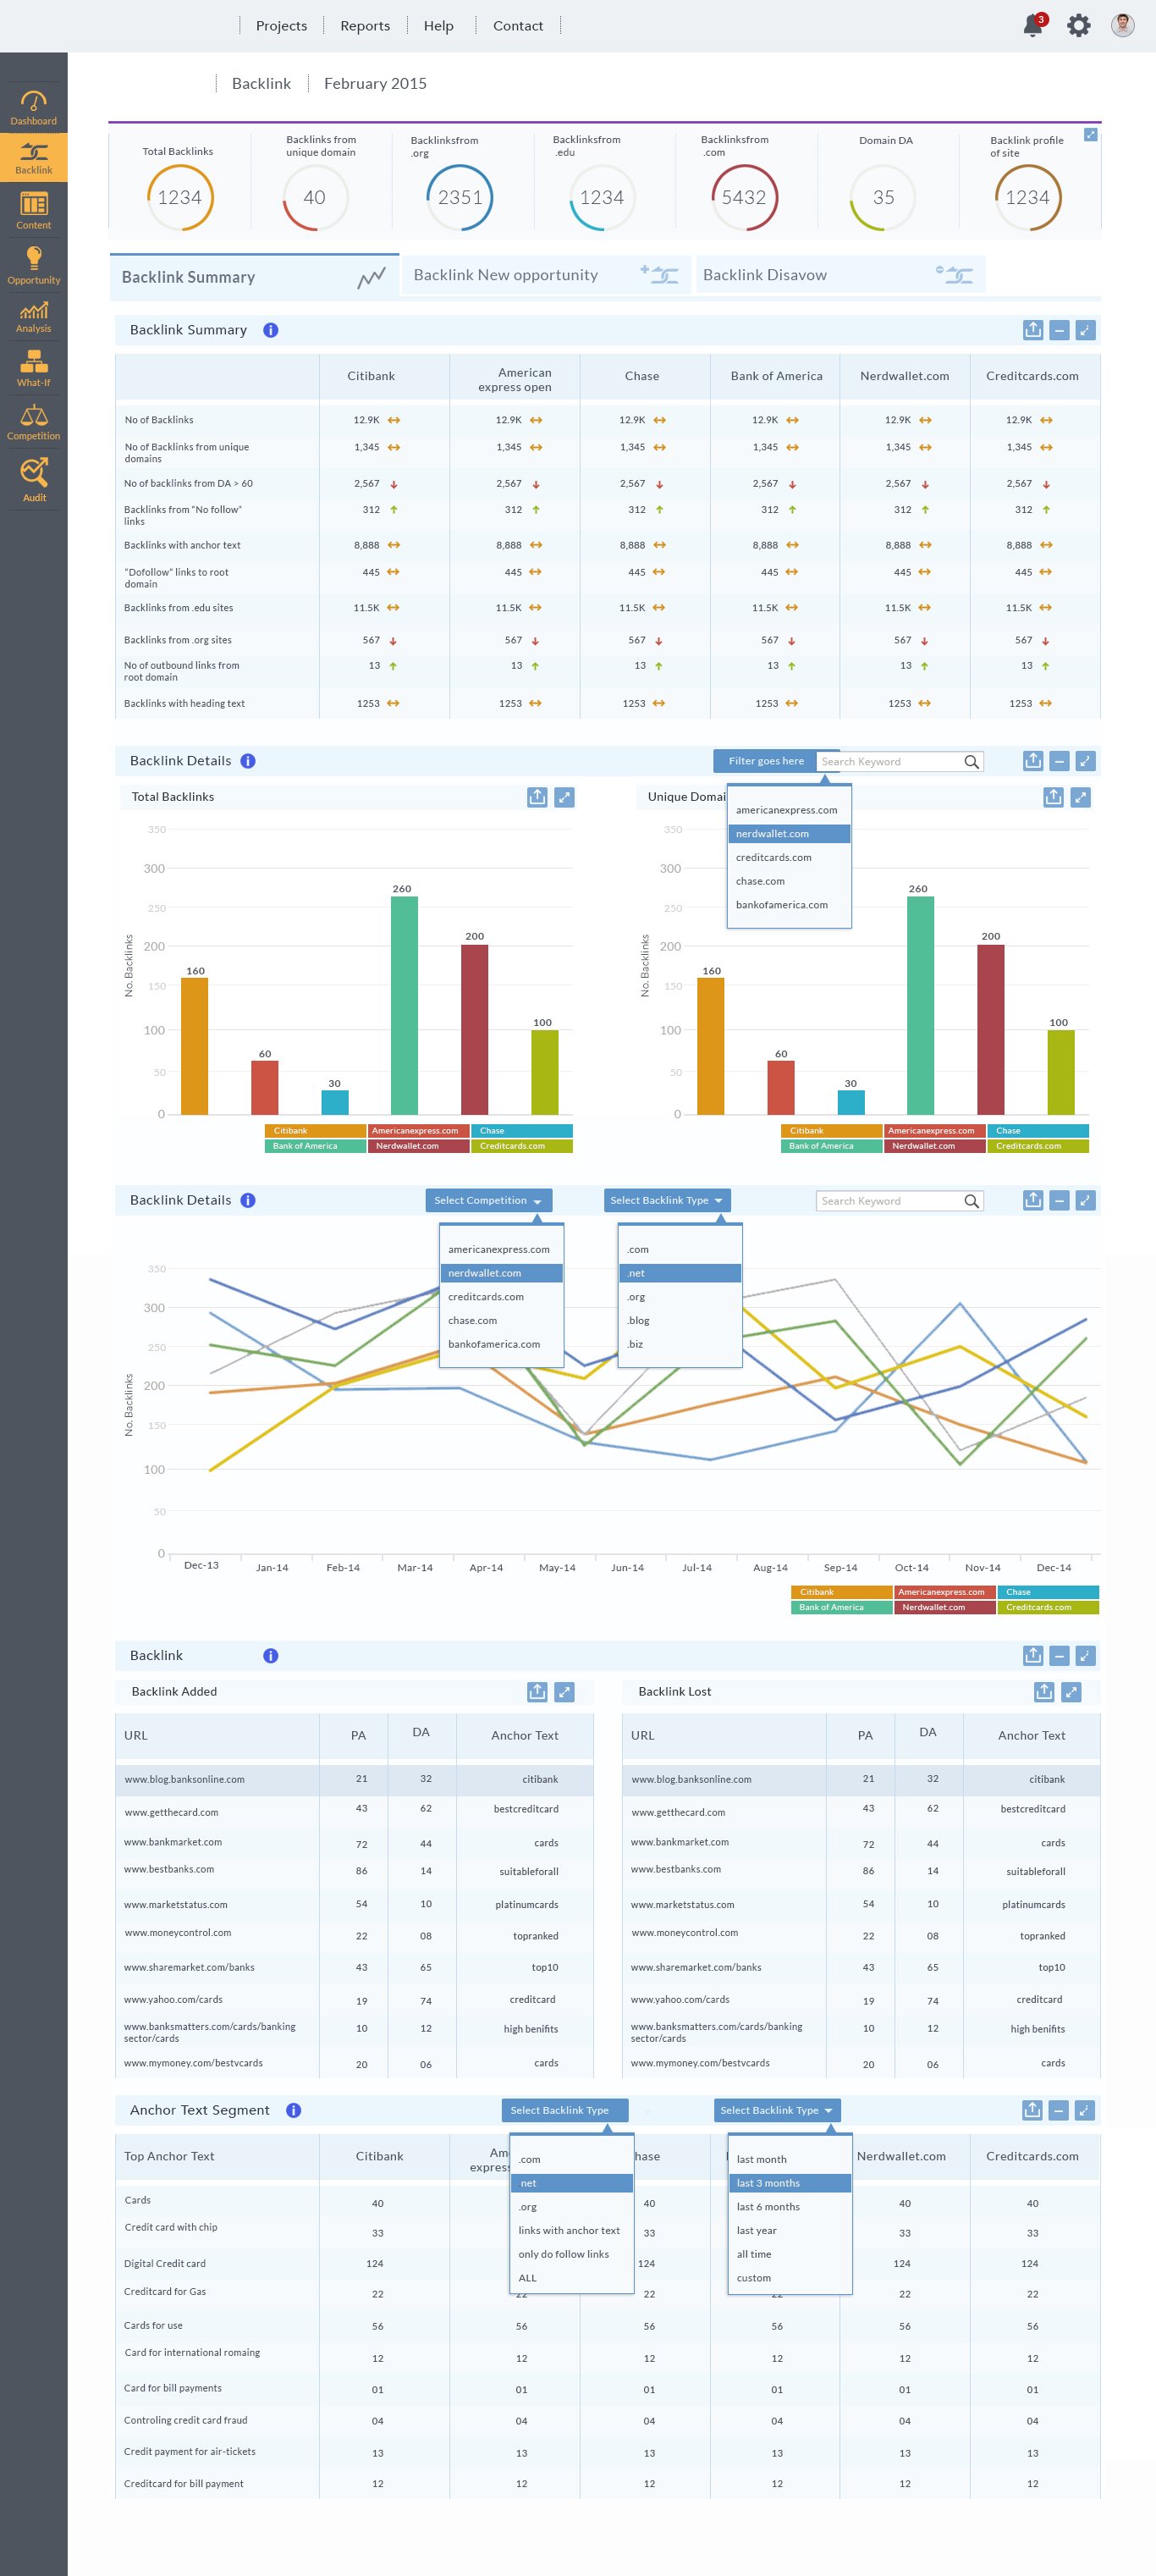Open the settings gear

1078,25
